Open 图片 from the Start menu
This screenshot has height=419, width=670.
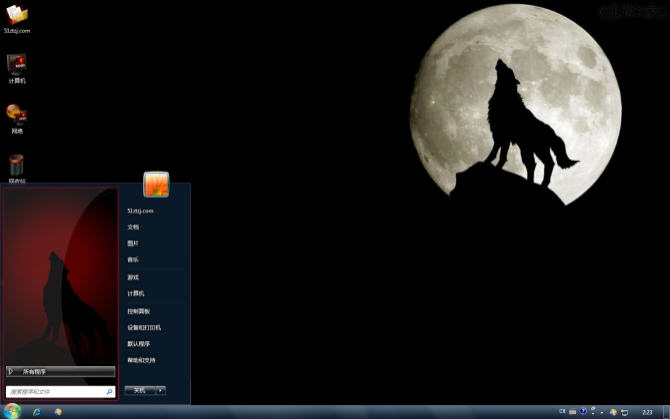tap(133, 243)
